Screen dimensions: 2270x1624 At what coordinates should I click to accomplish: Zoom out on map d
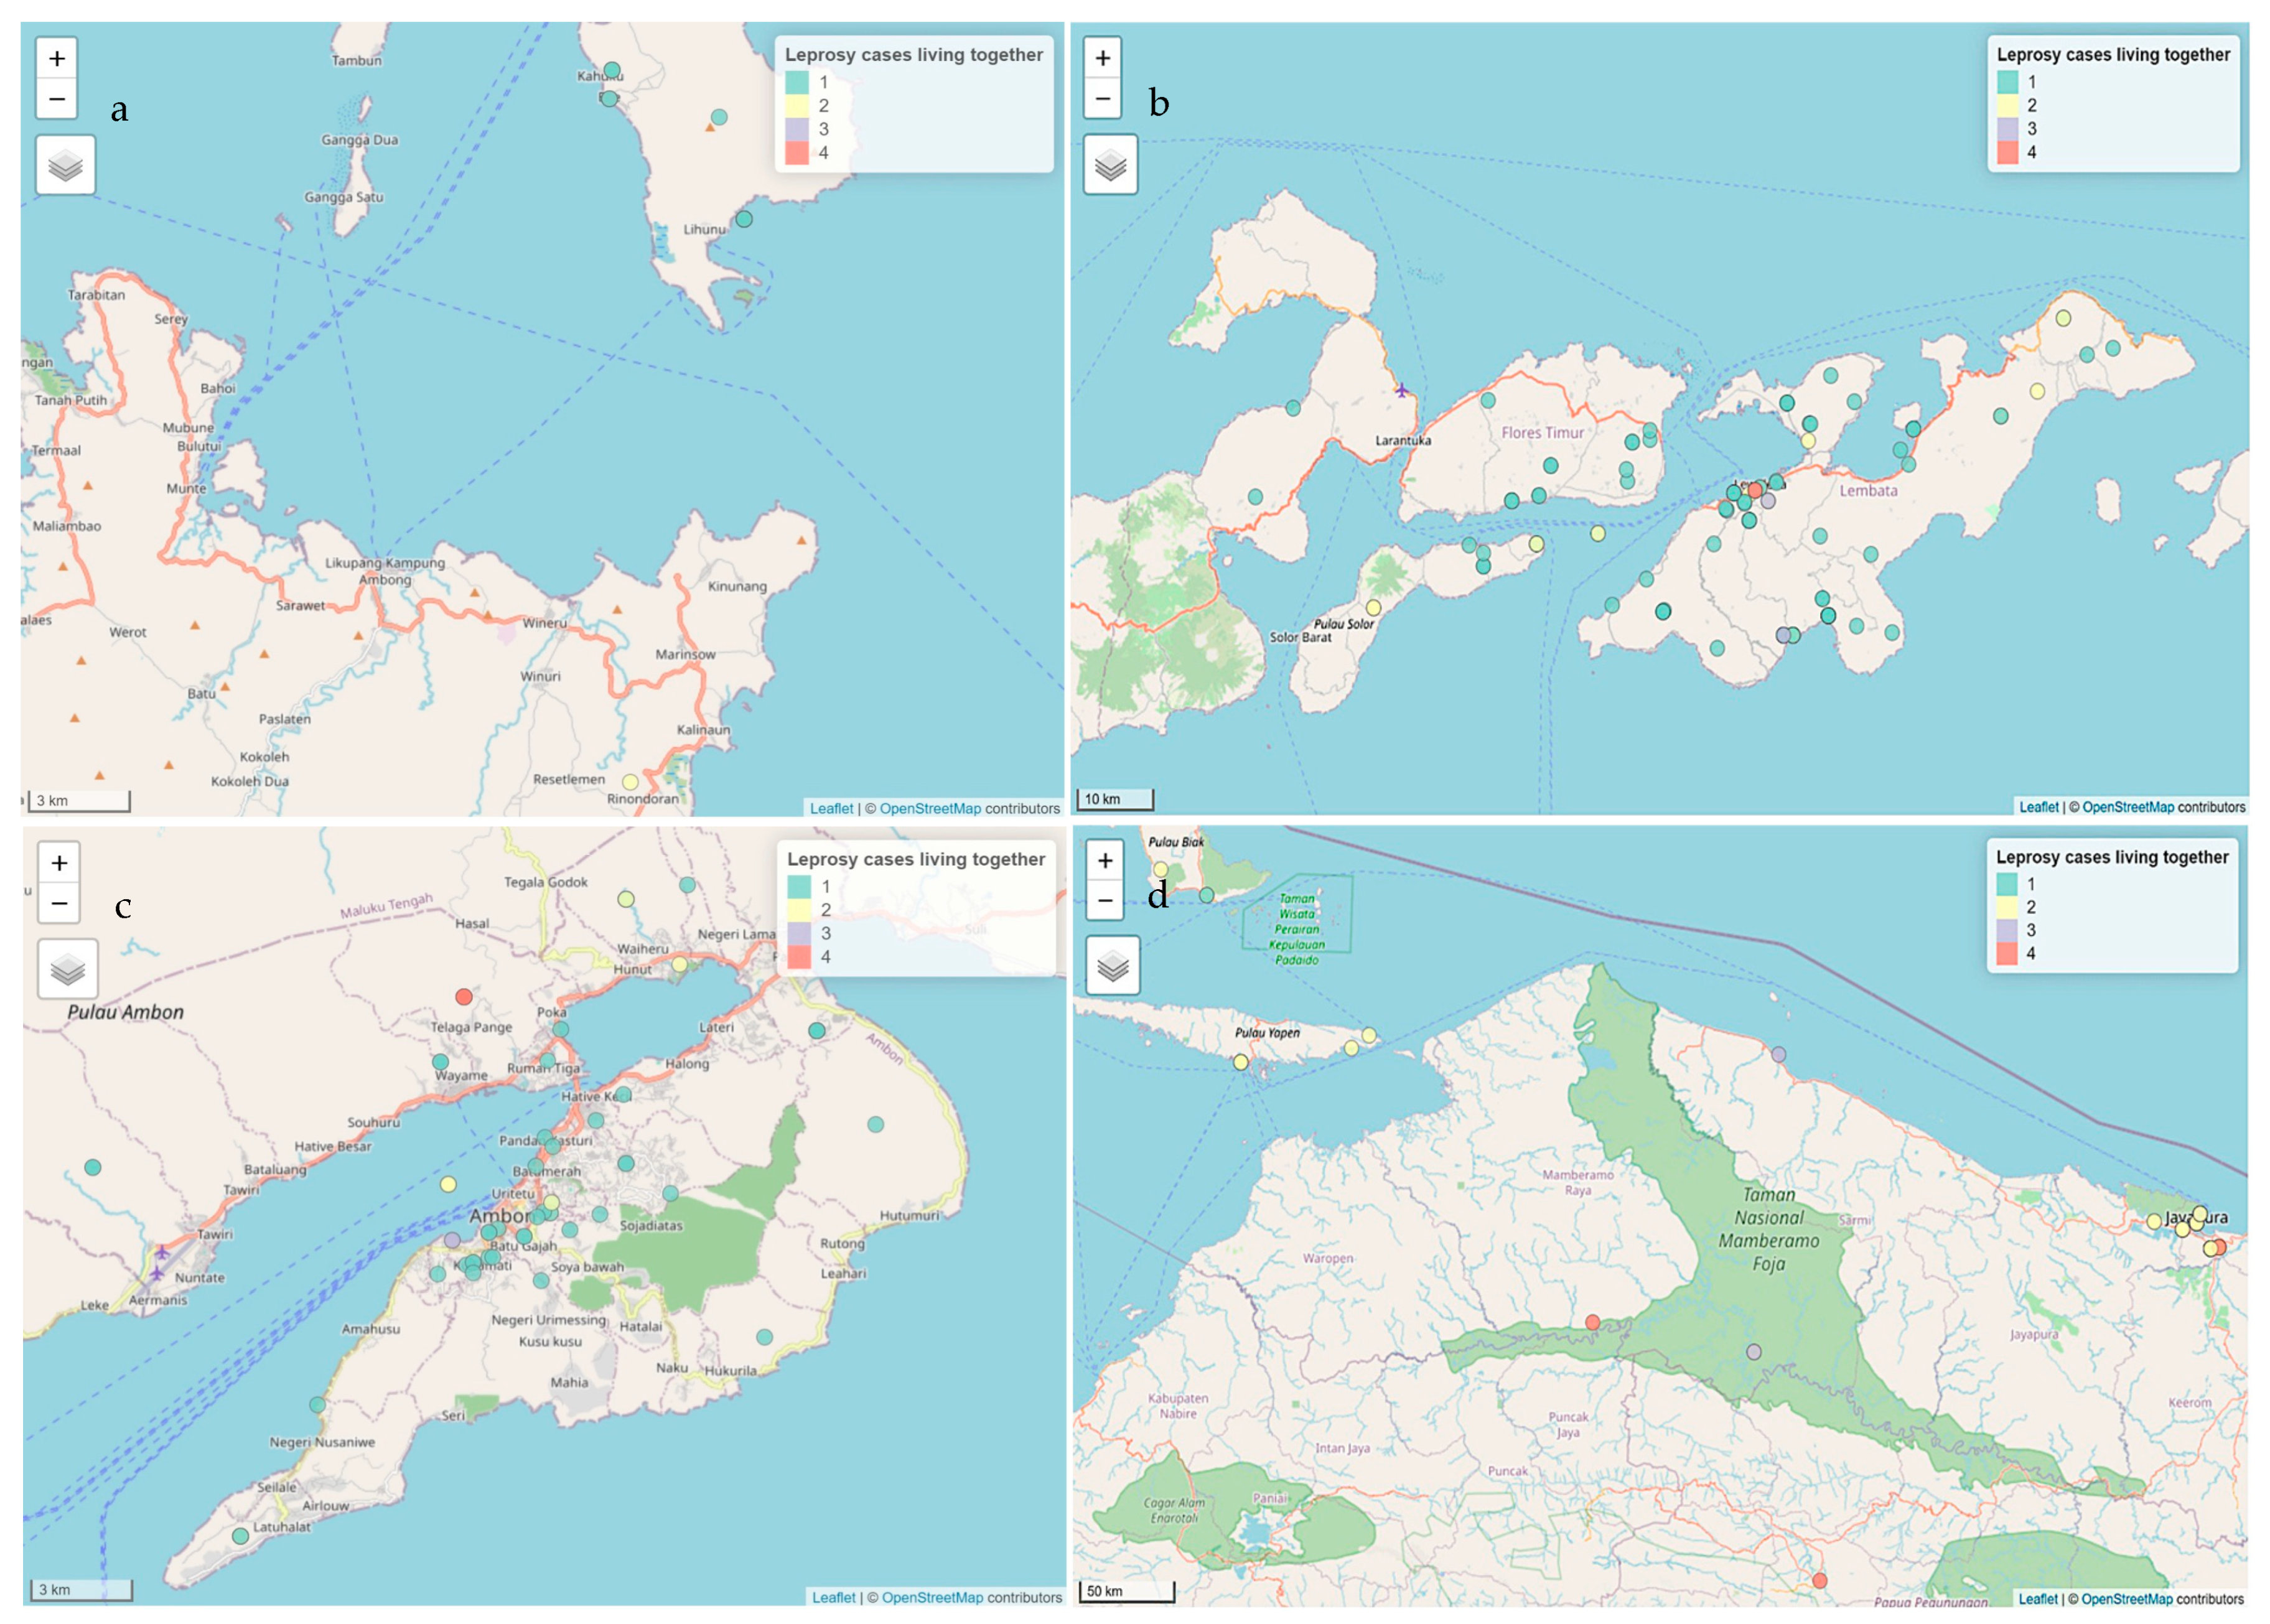point(1104,900)
